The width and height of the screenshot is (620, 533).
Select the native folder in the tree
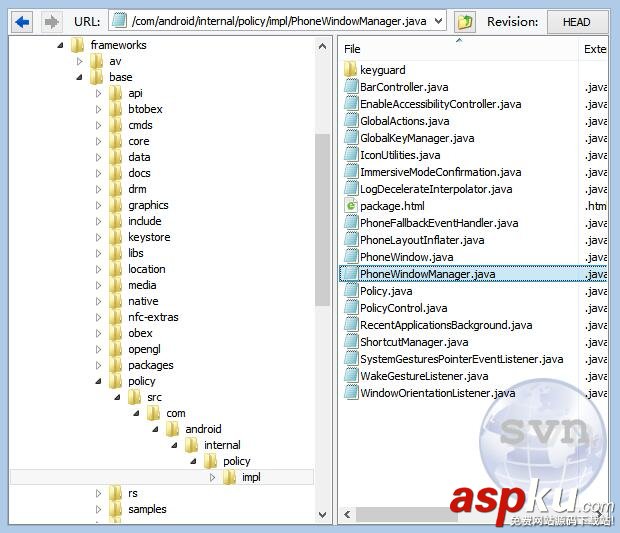pyautogui.click(x=143, y=301)
